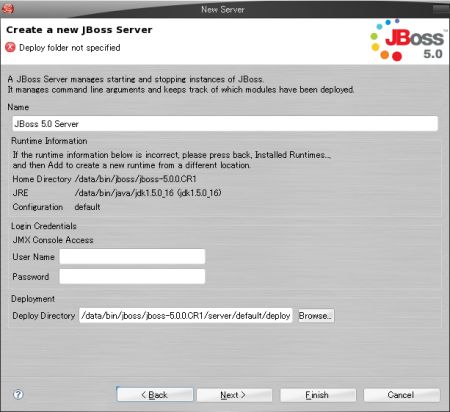The width and height of the screenshot is (450, 412).
Task: Click the 'Login Credentials' group label
Action: (x=44, y=226)
